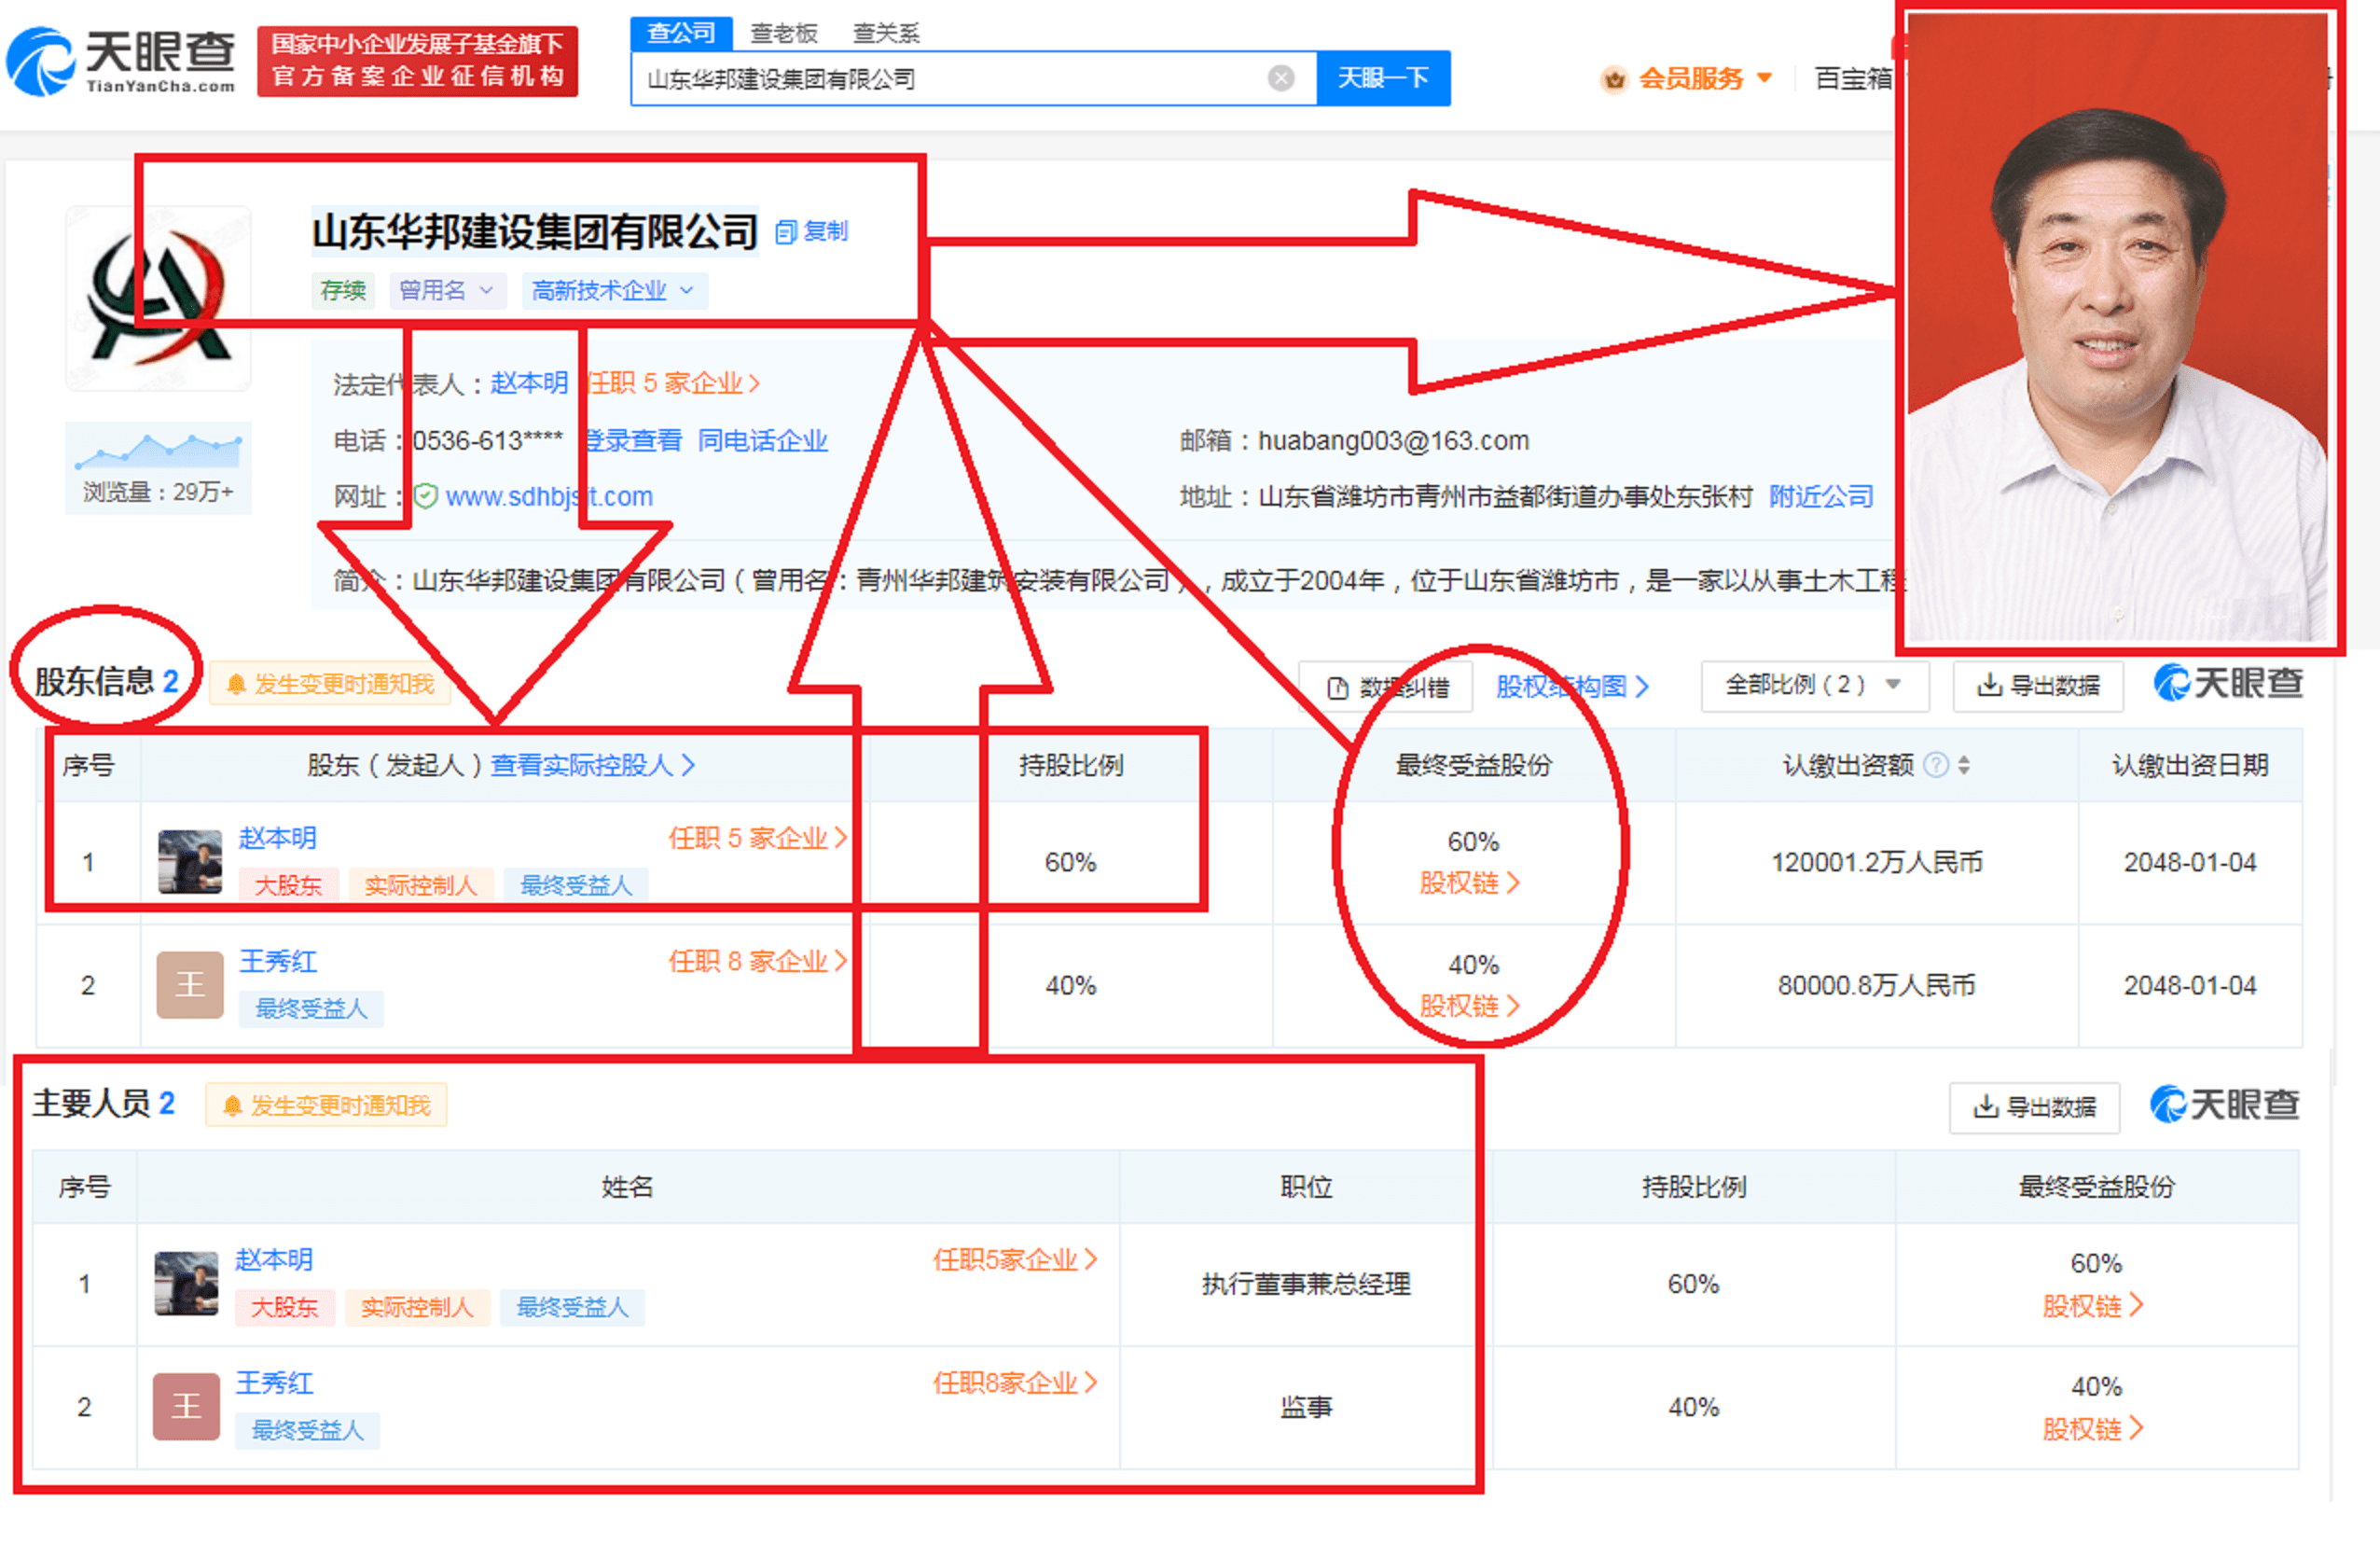This screenshot has width=2380, height=1543.
Task: Open 任职 8 家企业 in shareholder row 2
Action: (x=757, y=961)
